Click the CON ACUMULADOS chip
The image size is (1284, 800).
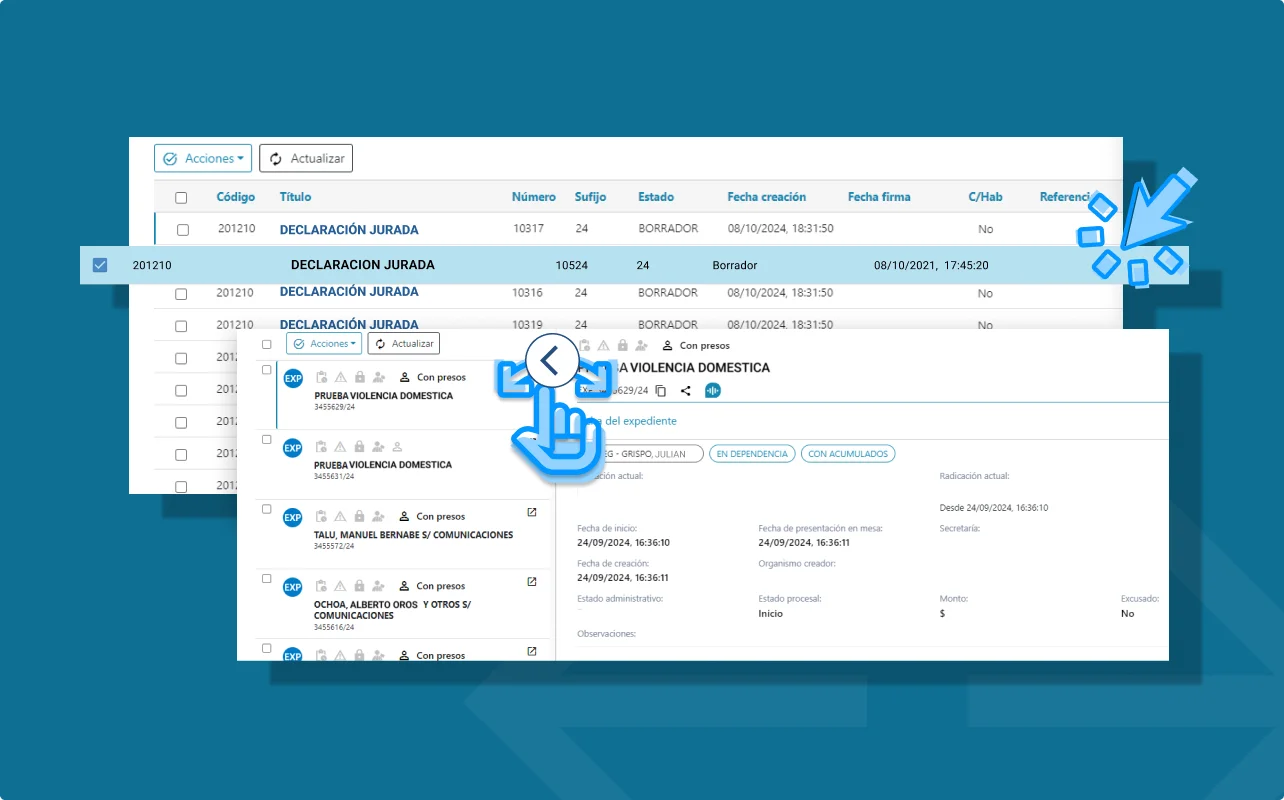coord(848,454)
